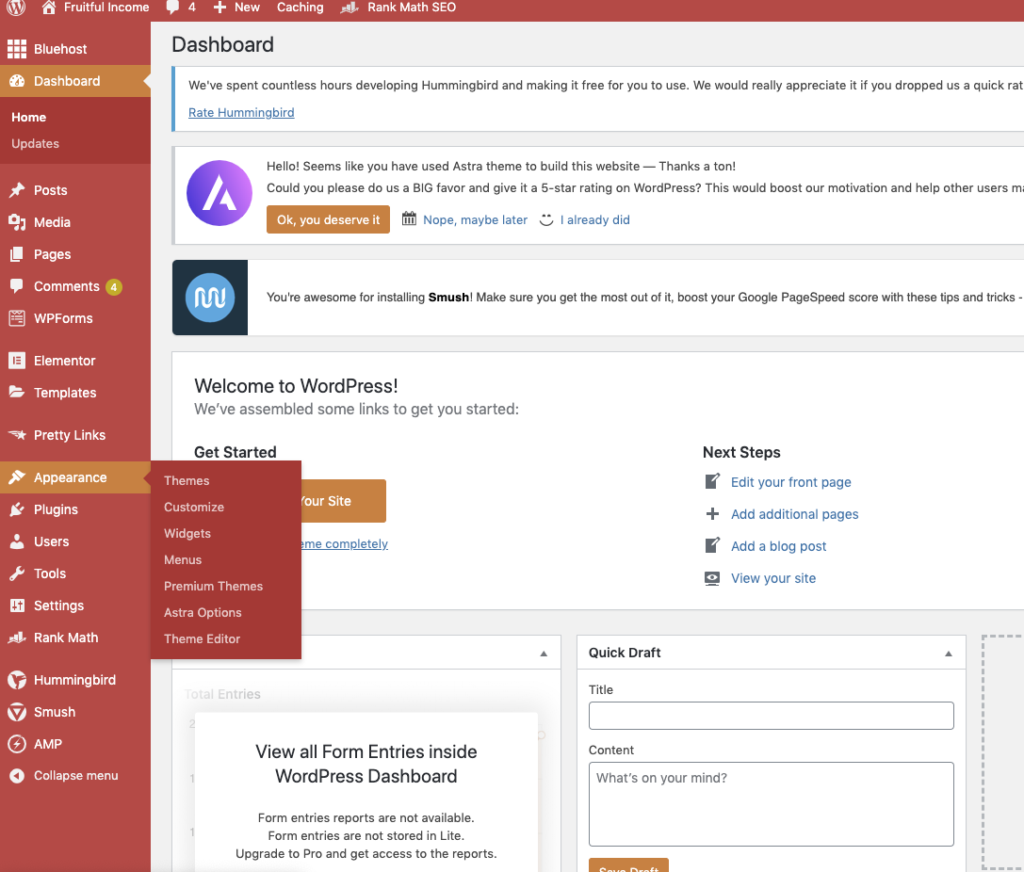This screenshot has height=872, width=1024.
Task: Open Astra Options submenu item
Action: [202, 613]
